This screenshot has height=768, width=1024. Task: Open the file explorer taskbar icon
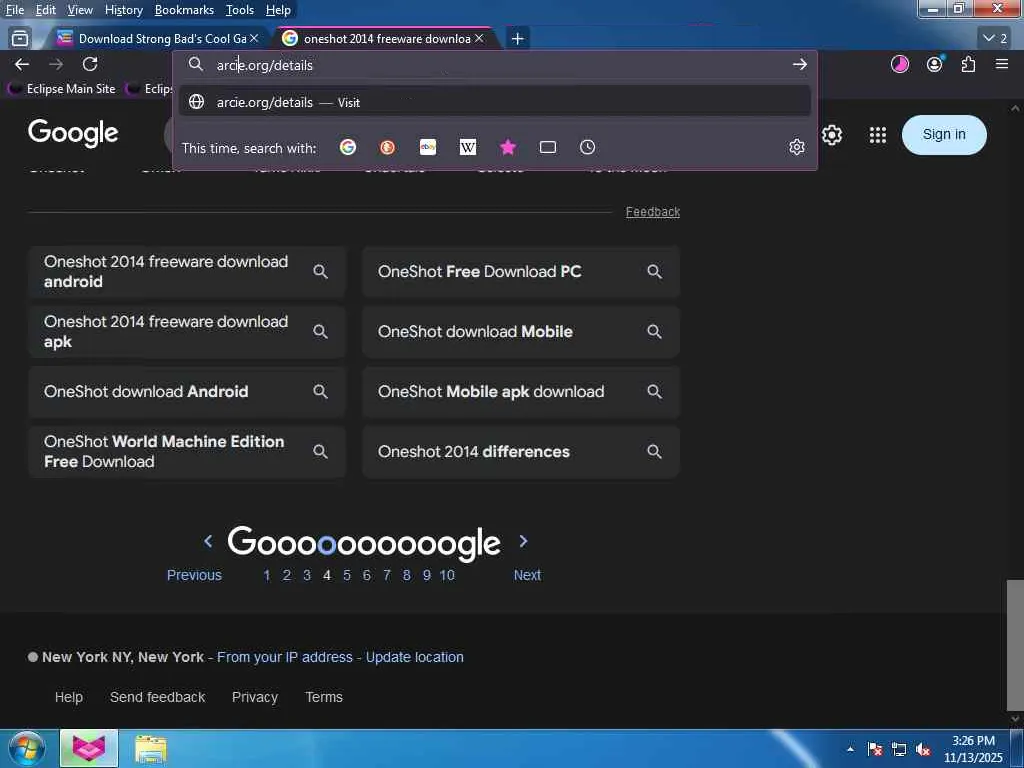(151, 749)
